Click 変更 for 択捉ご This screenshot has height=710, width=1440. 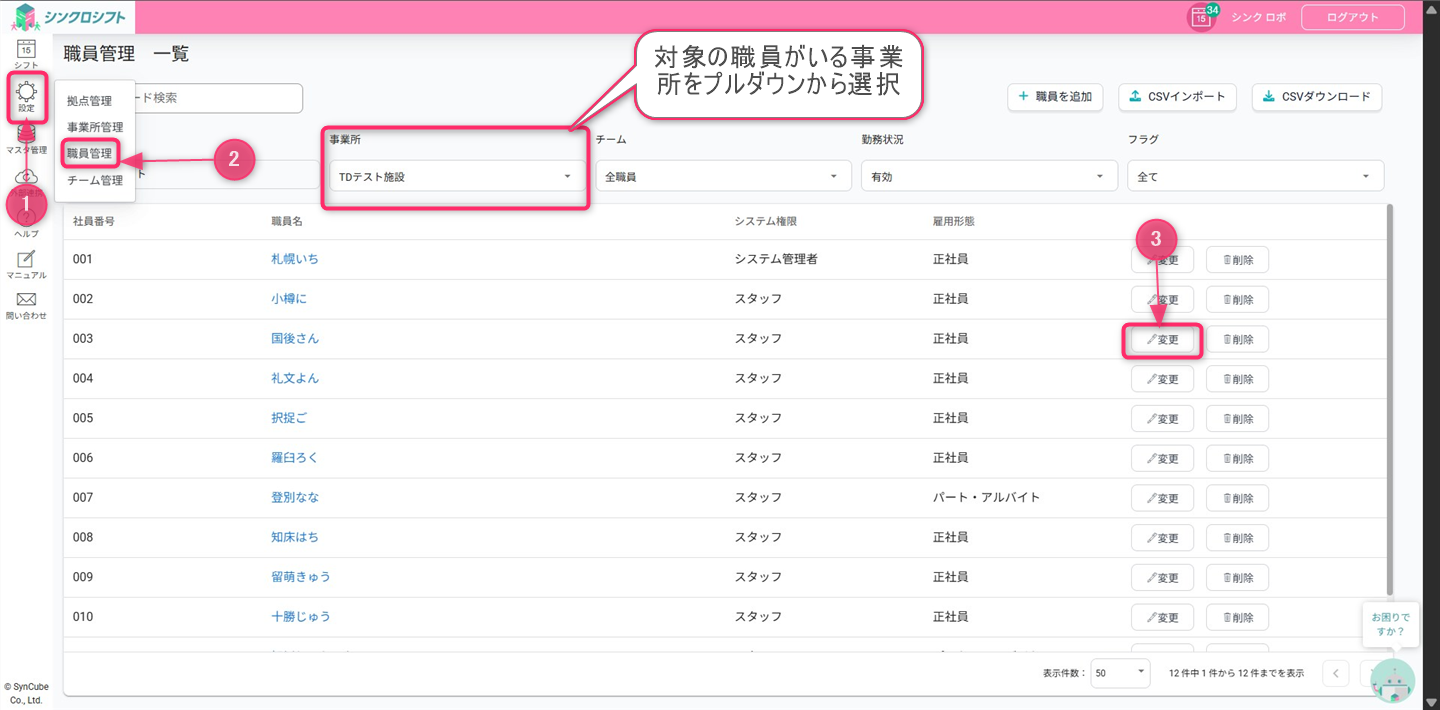[x=1162, y=419]
